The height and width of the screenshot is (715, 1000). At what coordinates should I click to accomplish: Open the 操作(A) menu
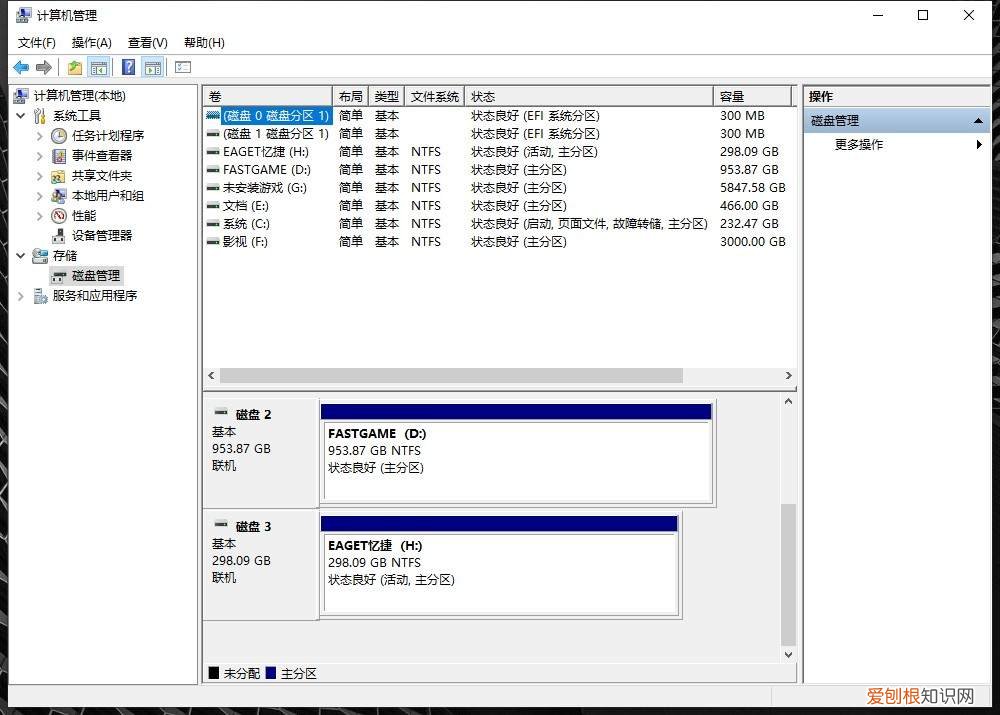tap(91, 43)
